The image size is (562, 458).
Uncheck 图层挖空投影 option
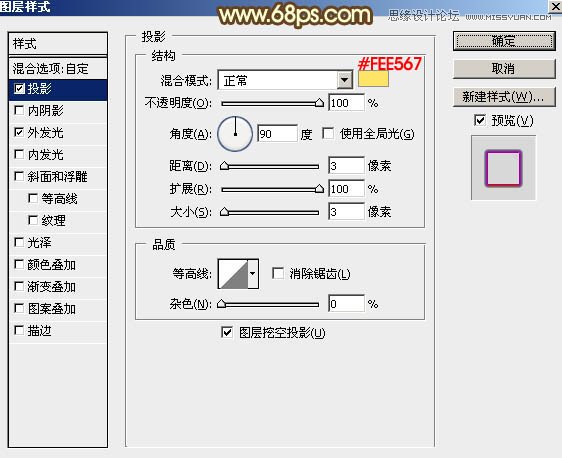coord(227,332)
